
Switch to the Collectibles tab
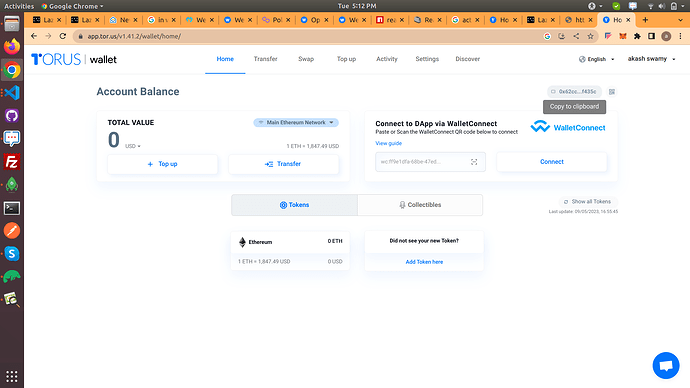pos(420,205)
